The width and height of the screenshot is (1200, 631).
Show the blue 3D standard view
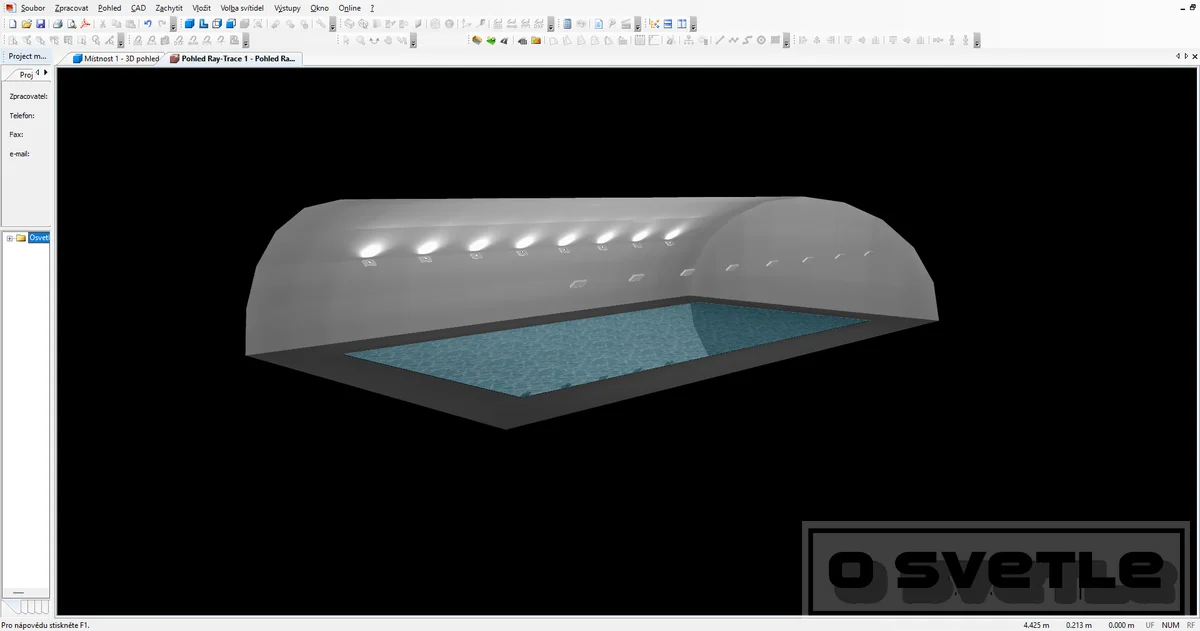pos(190,24)
